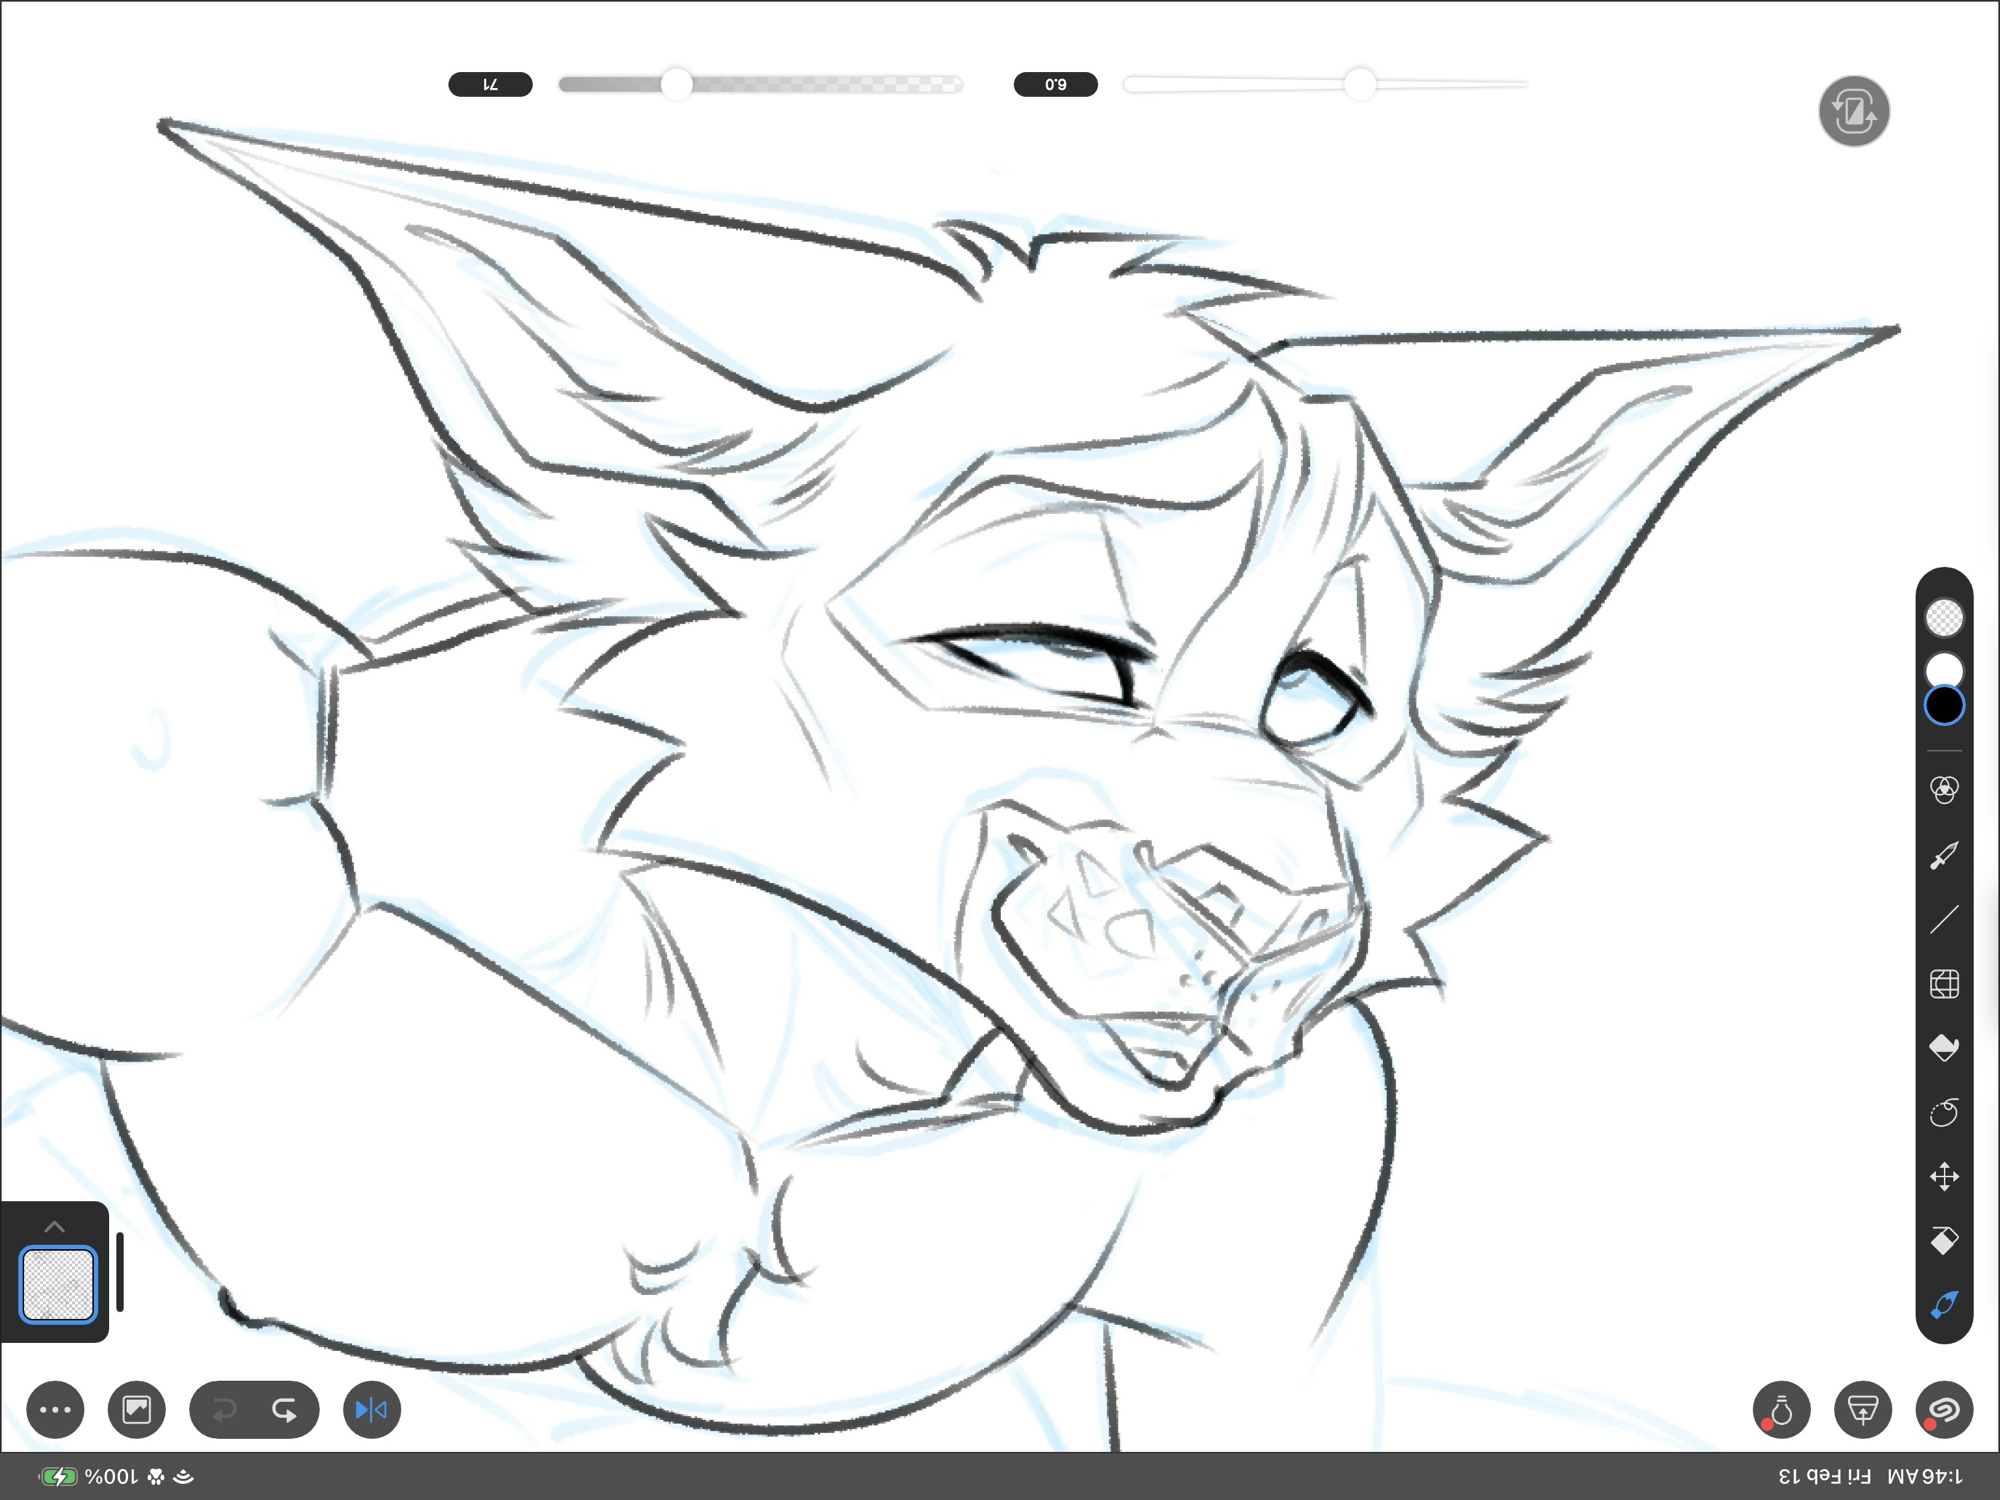Select the blue highlighted brush tool
The width and height of the screenshot is (2000, 1500).
tap(1943, 1305)
